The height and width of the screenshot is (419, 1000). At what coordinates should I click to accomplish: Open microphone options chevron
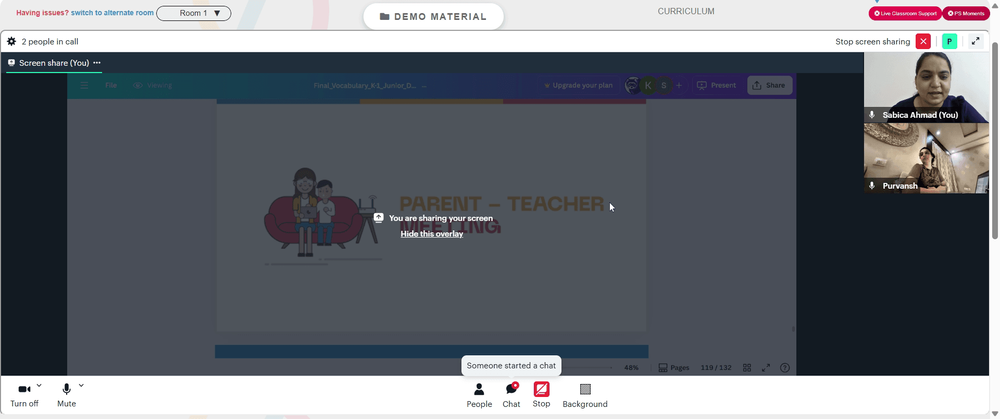[x=81, y=385]
